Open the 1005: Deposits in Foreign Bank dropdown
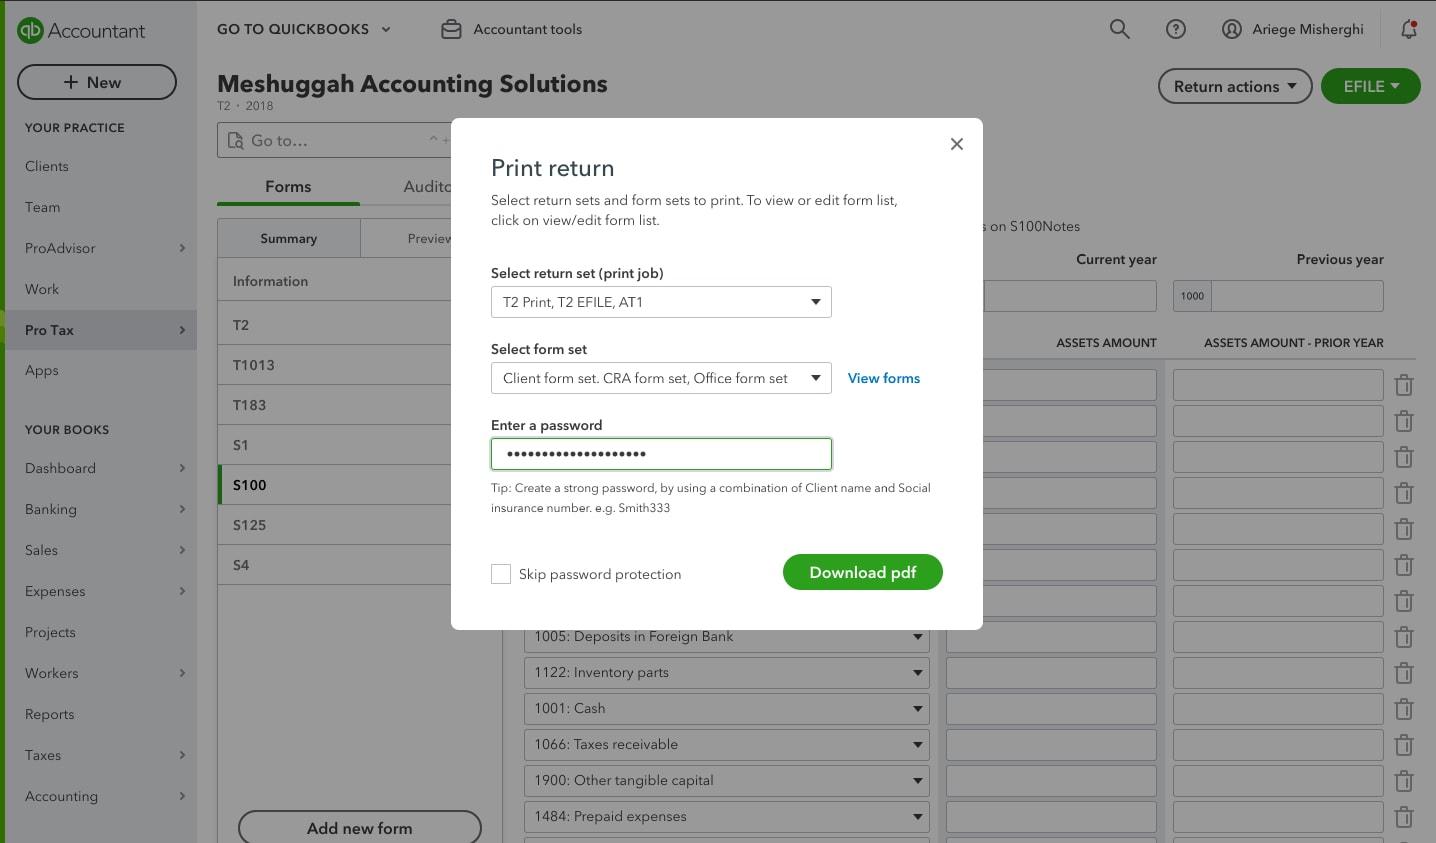The image size is (1436, 843). [727, 636]
